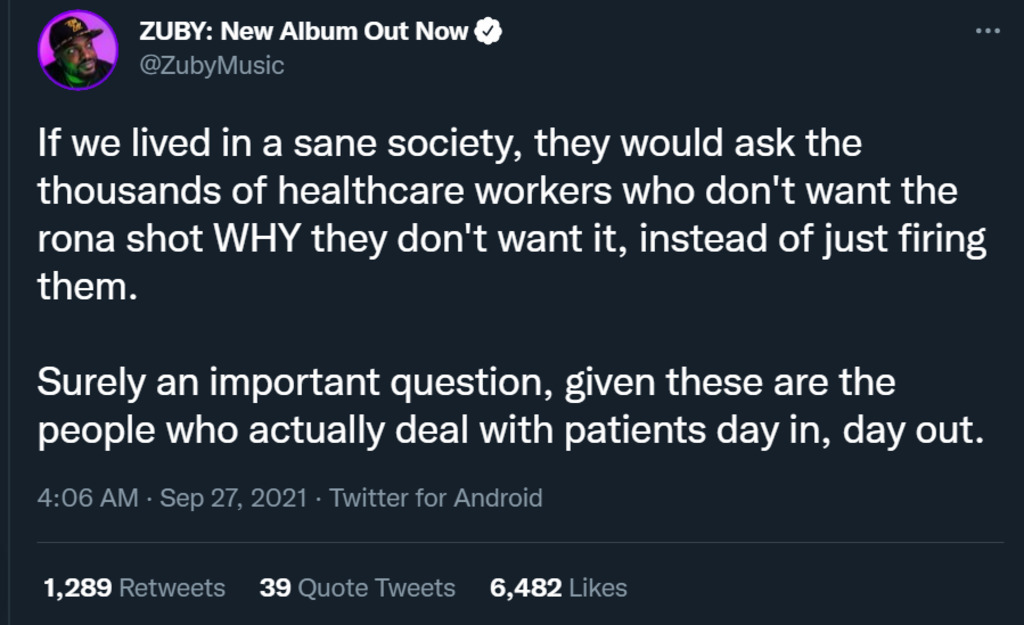Click the tweet paragraph starting 'If we lived'
Viewport: 1024px width, 625px height.
coord(511,214)
